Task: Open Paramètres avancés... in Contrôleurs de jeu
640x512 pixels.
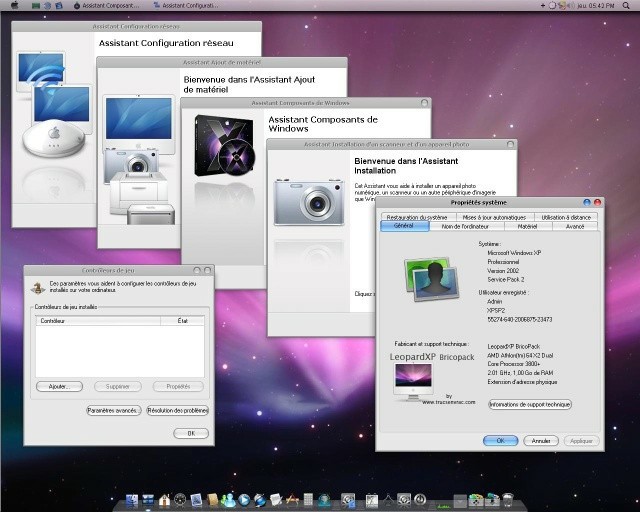Action: [x=114, y=410]
